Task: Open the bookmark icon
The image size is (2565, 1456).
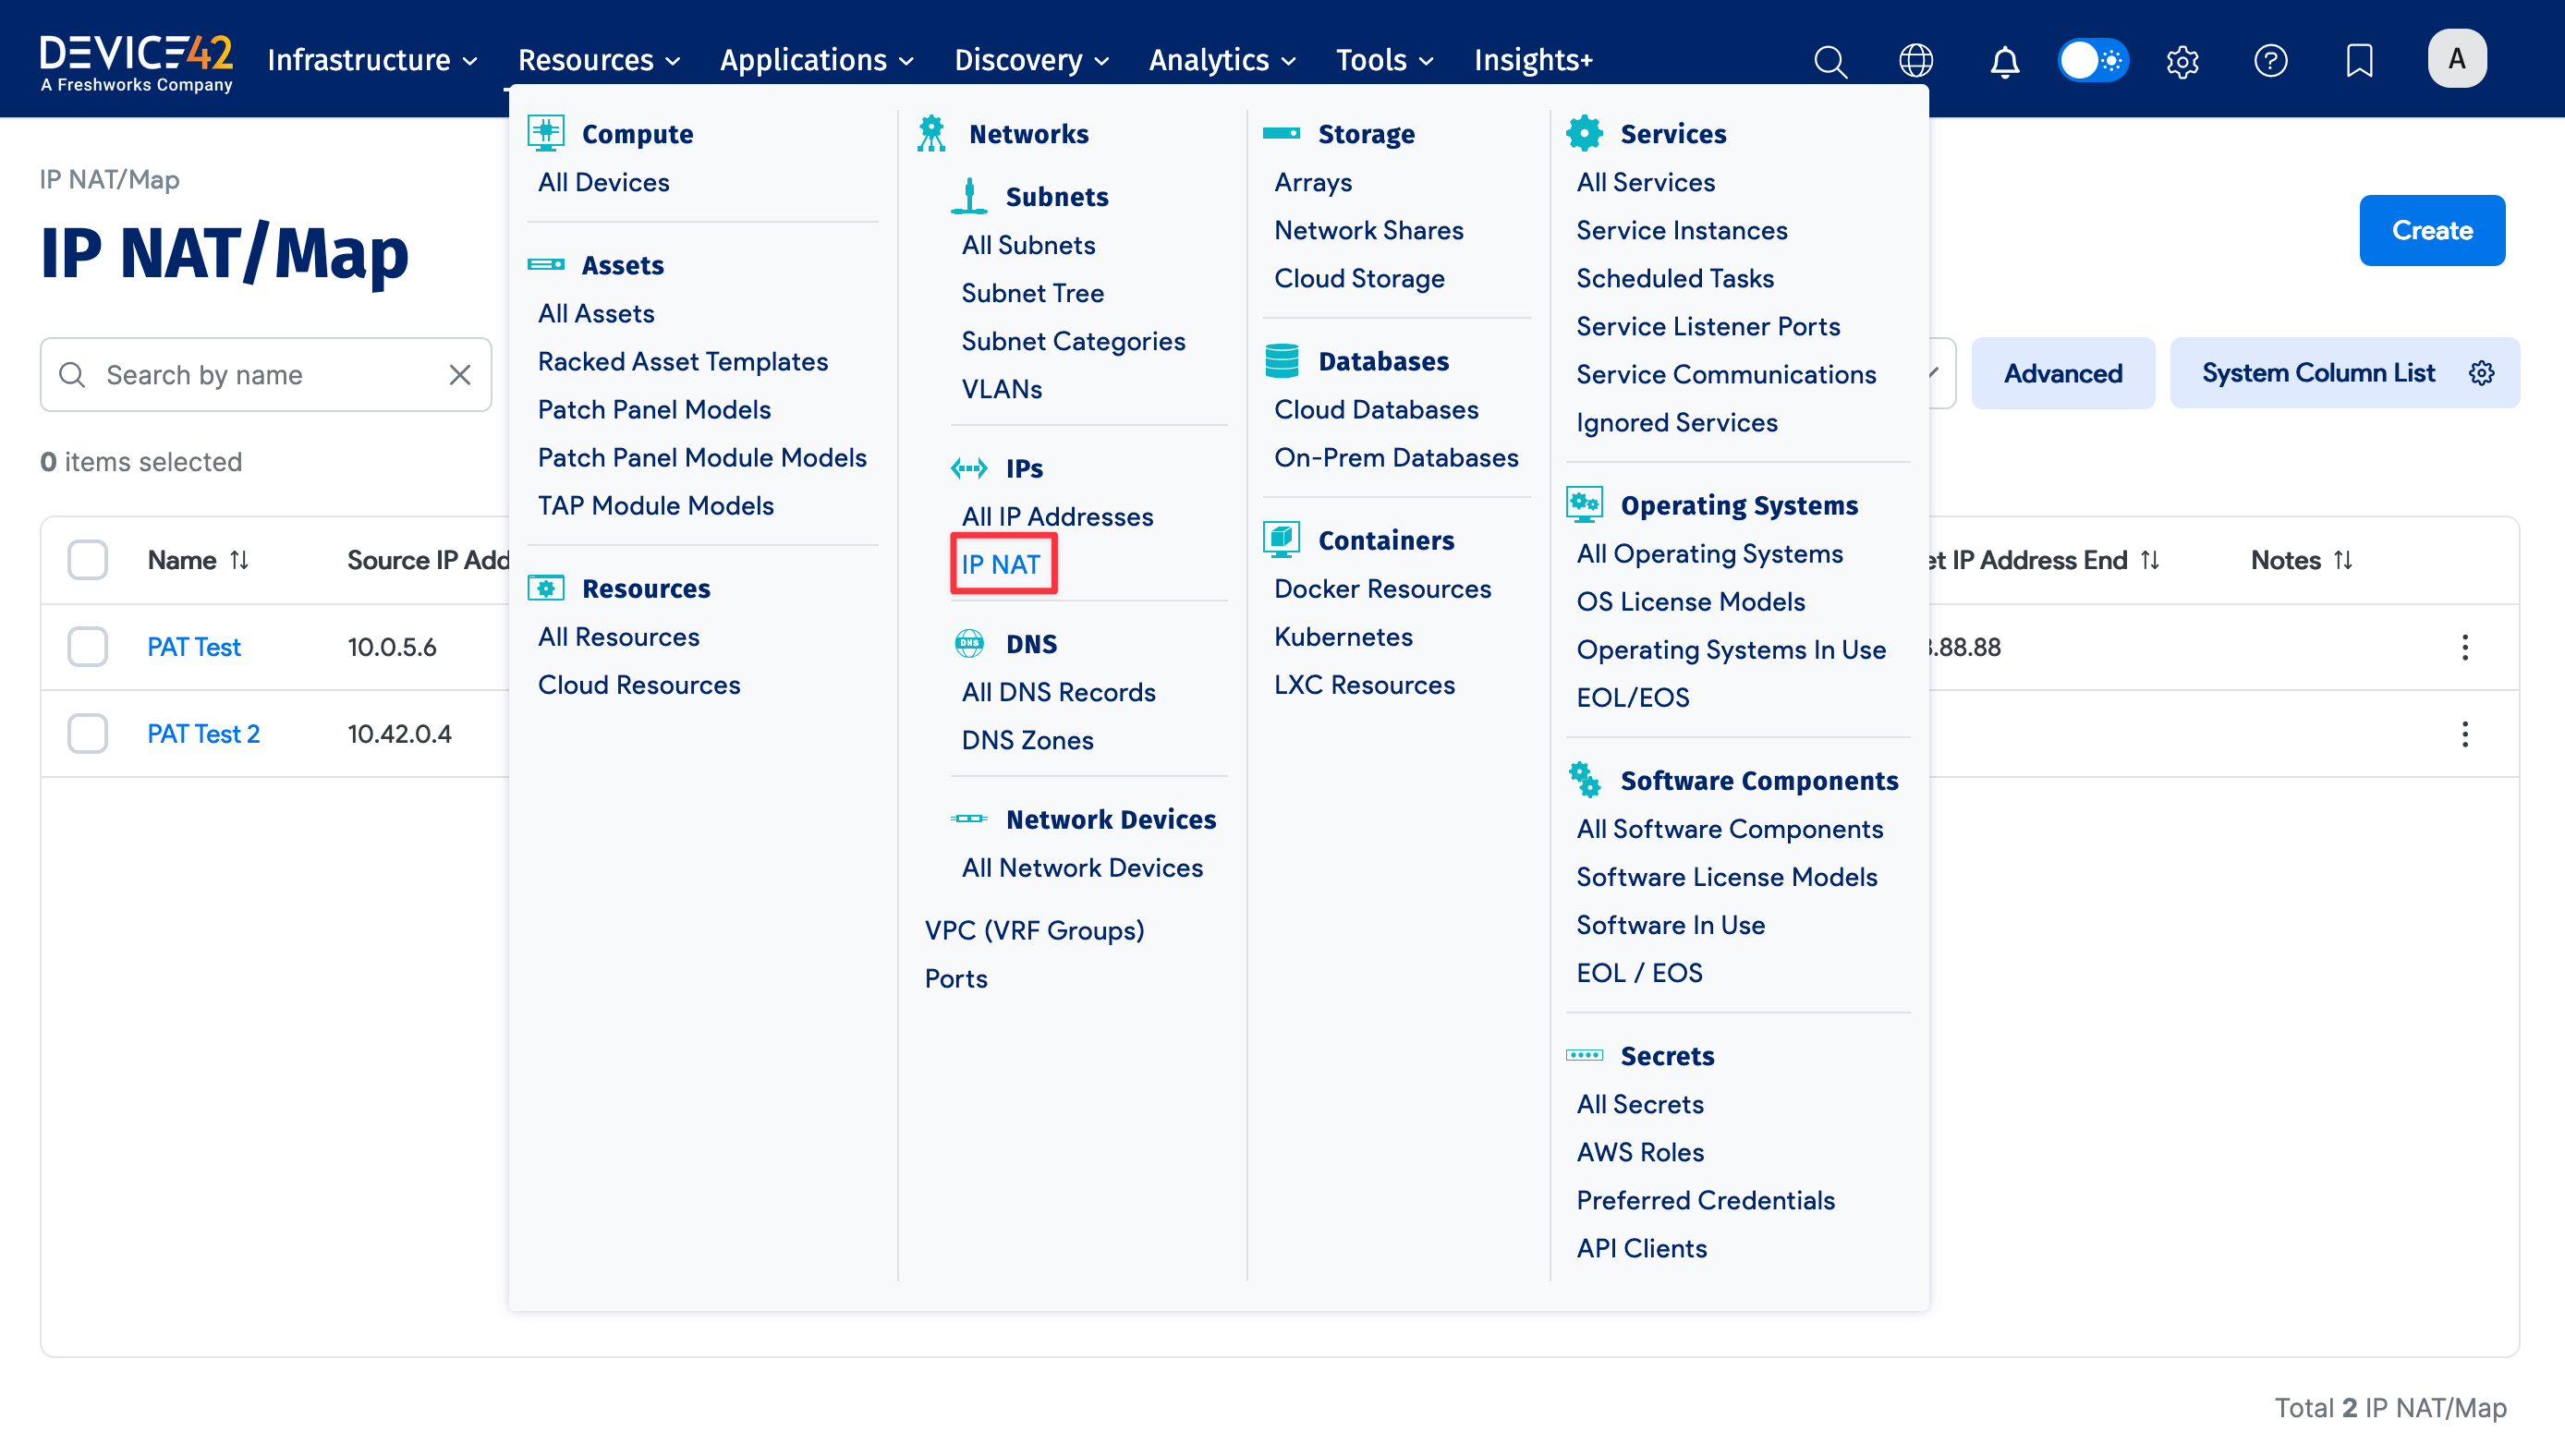Action: (2359, 61)
